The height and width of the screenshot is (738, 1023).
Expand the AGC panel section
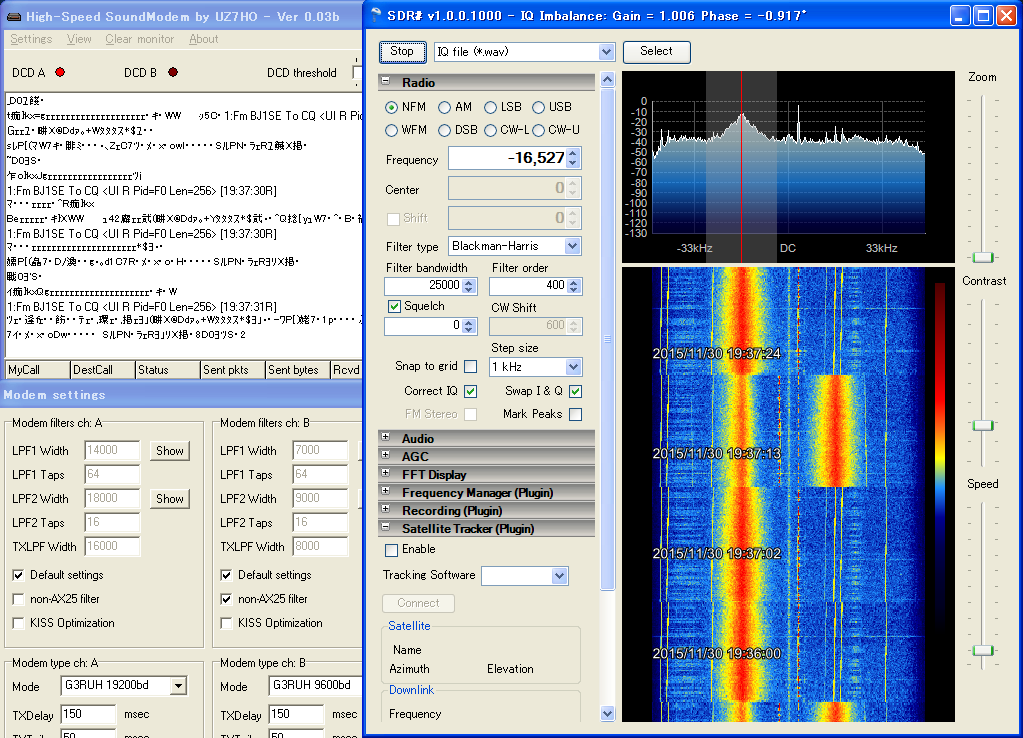point(386,455)
